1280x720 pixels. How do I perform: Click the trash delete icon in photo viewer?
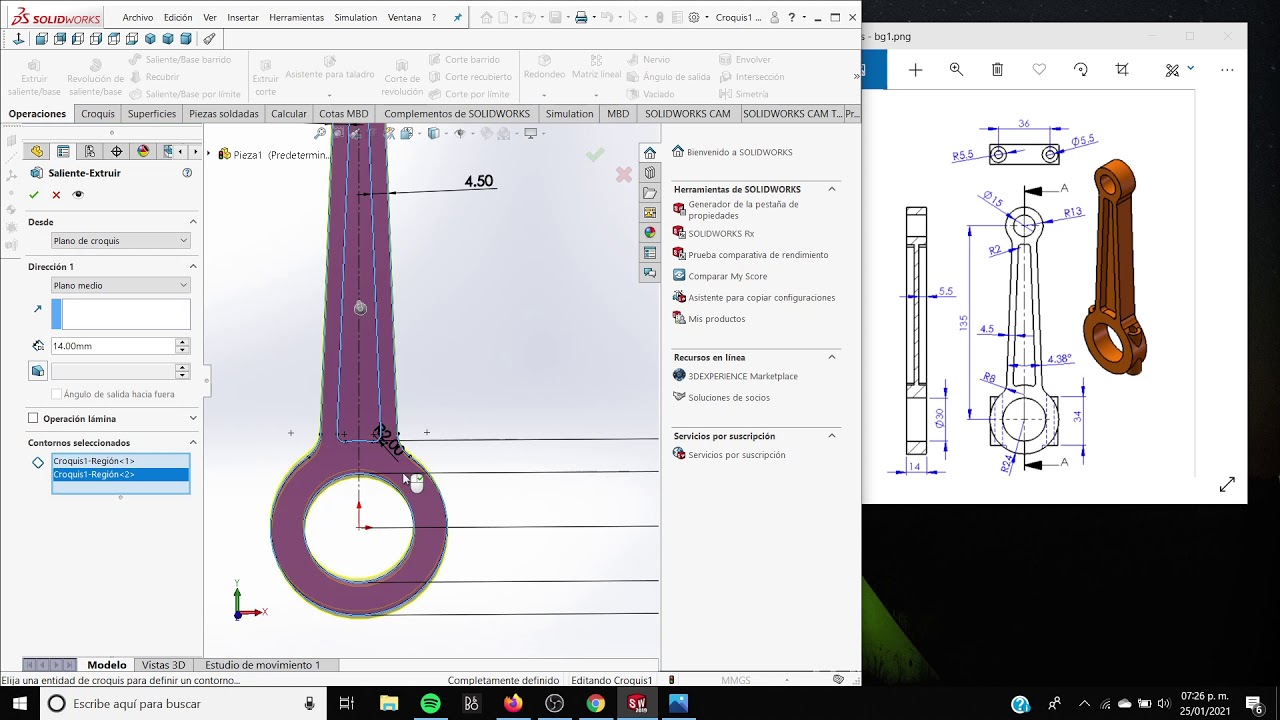pyautogui.click(x=997, y=69)
